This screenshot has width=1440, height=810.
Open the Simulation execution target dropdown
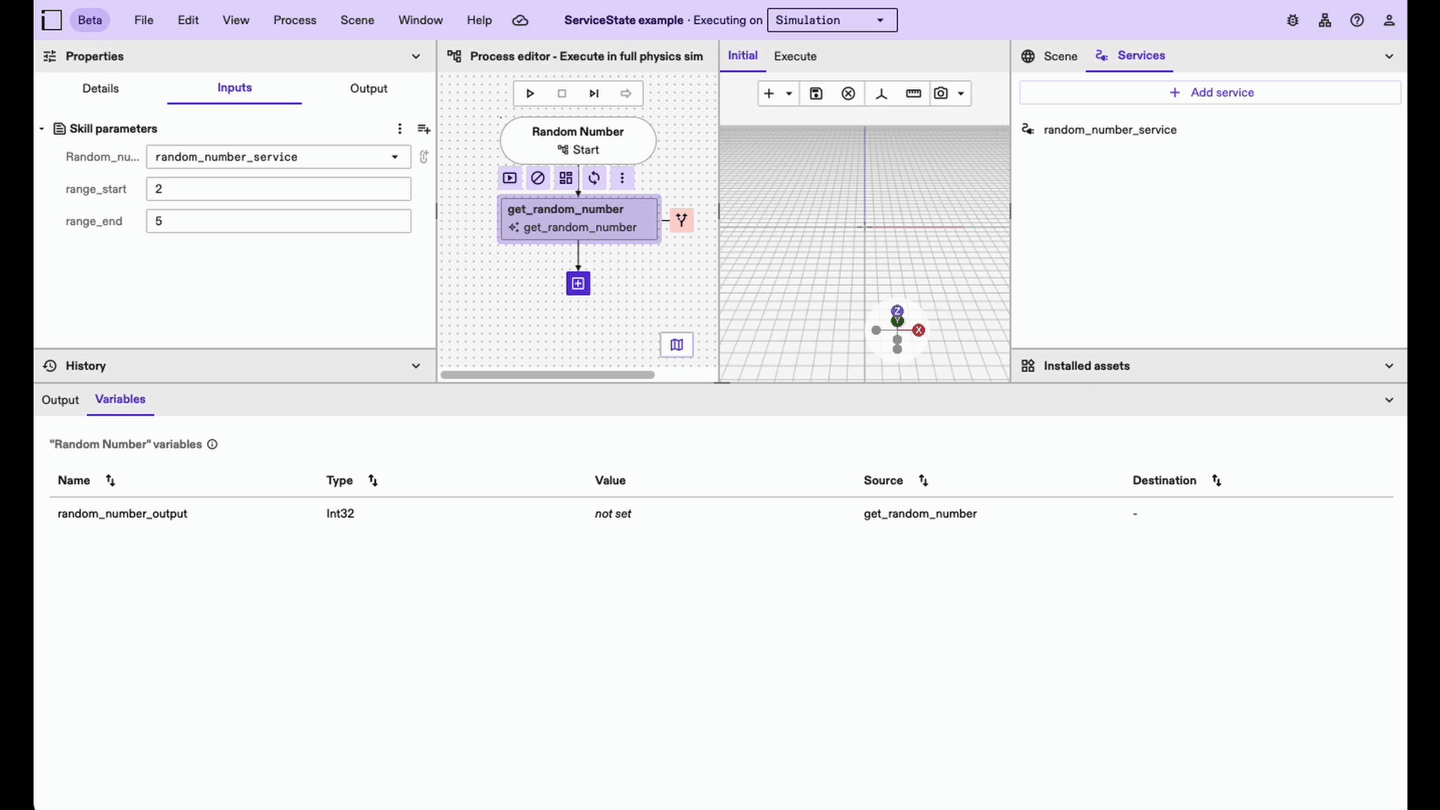tap(832, 20)
